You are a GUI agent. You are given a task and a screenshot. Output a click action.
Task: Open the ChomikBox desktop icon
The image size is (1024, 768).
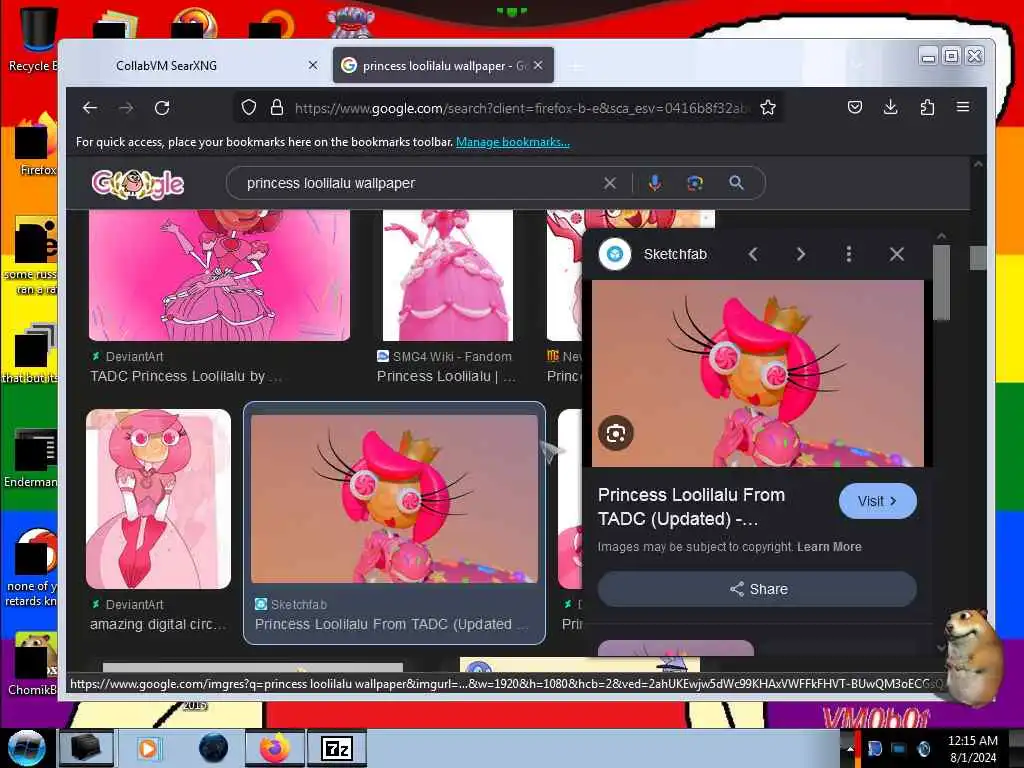pos(33,663)
